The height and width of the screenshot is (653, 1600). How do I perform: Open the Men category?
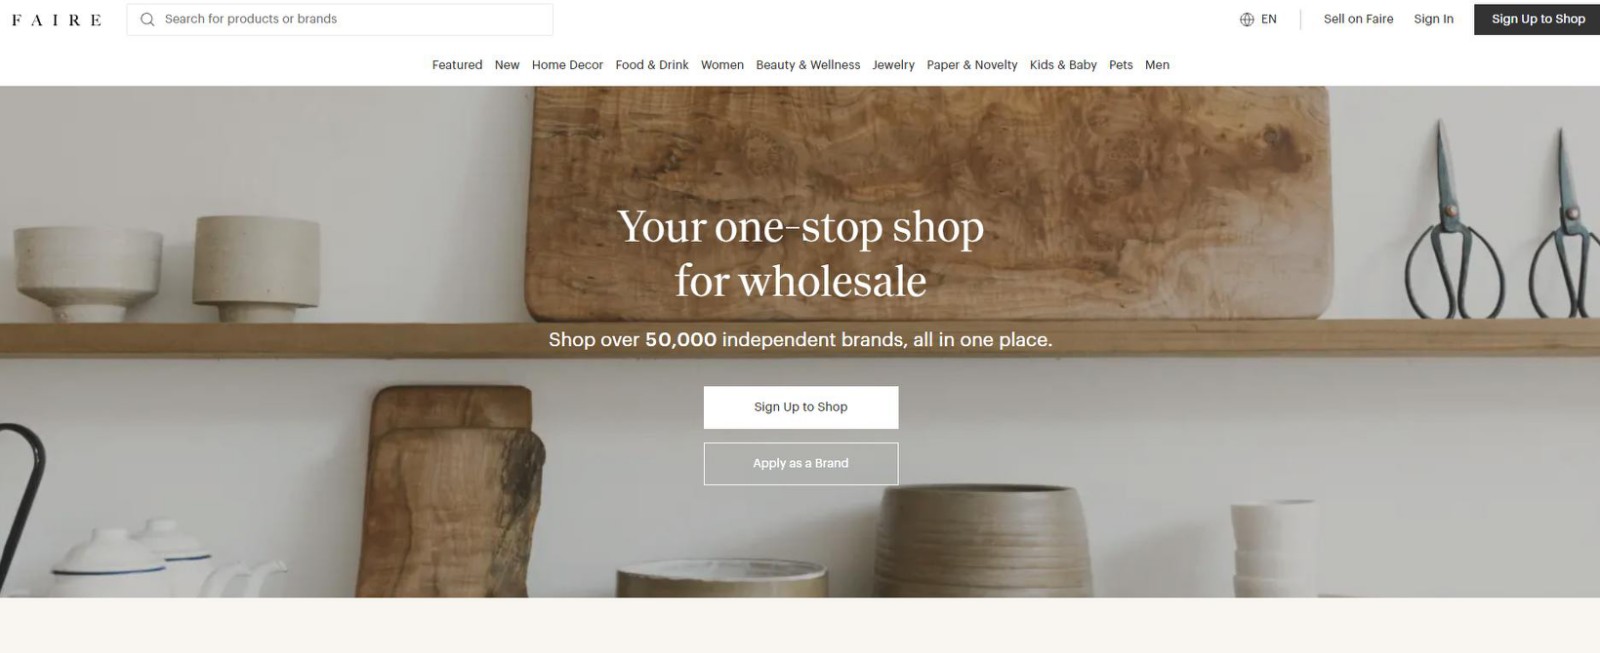pos(1157,65)
